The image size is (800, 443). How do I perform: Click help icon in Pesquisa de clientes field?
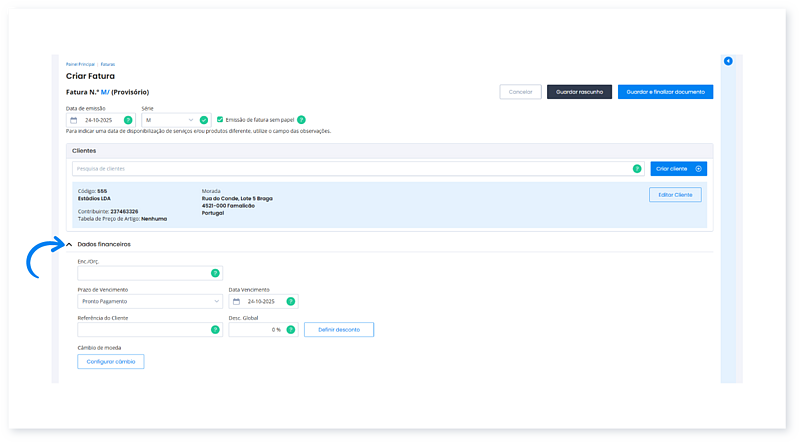[x=637, y=169]
